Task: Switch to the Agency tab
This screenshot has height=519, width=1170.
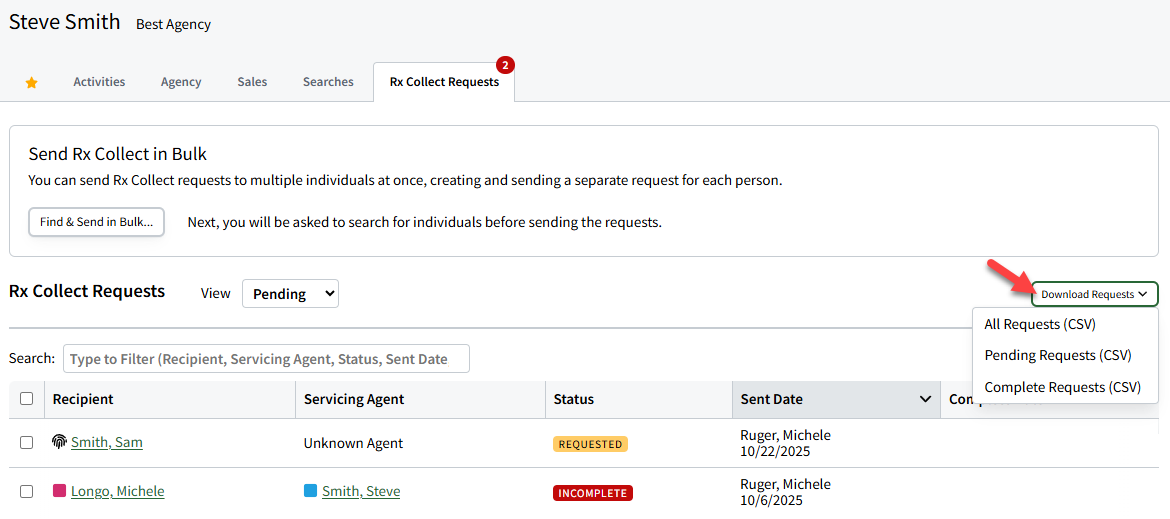Action: (181, 82)
